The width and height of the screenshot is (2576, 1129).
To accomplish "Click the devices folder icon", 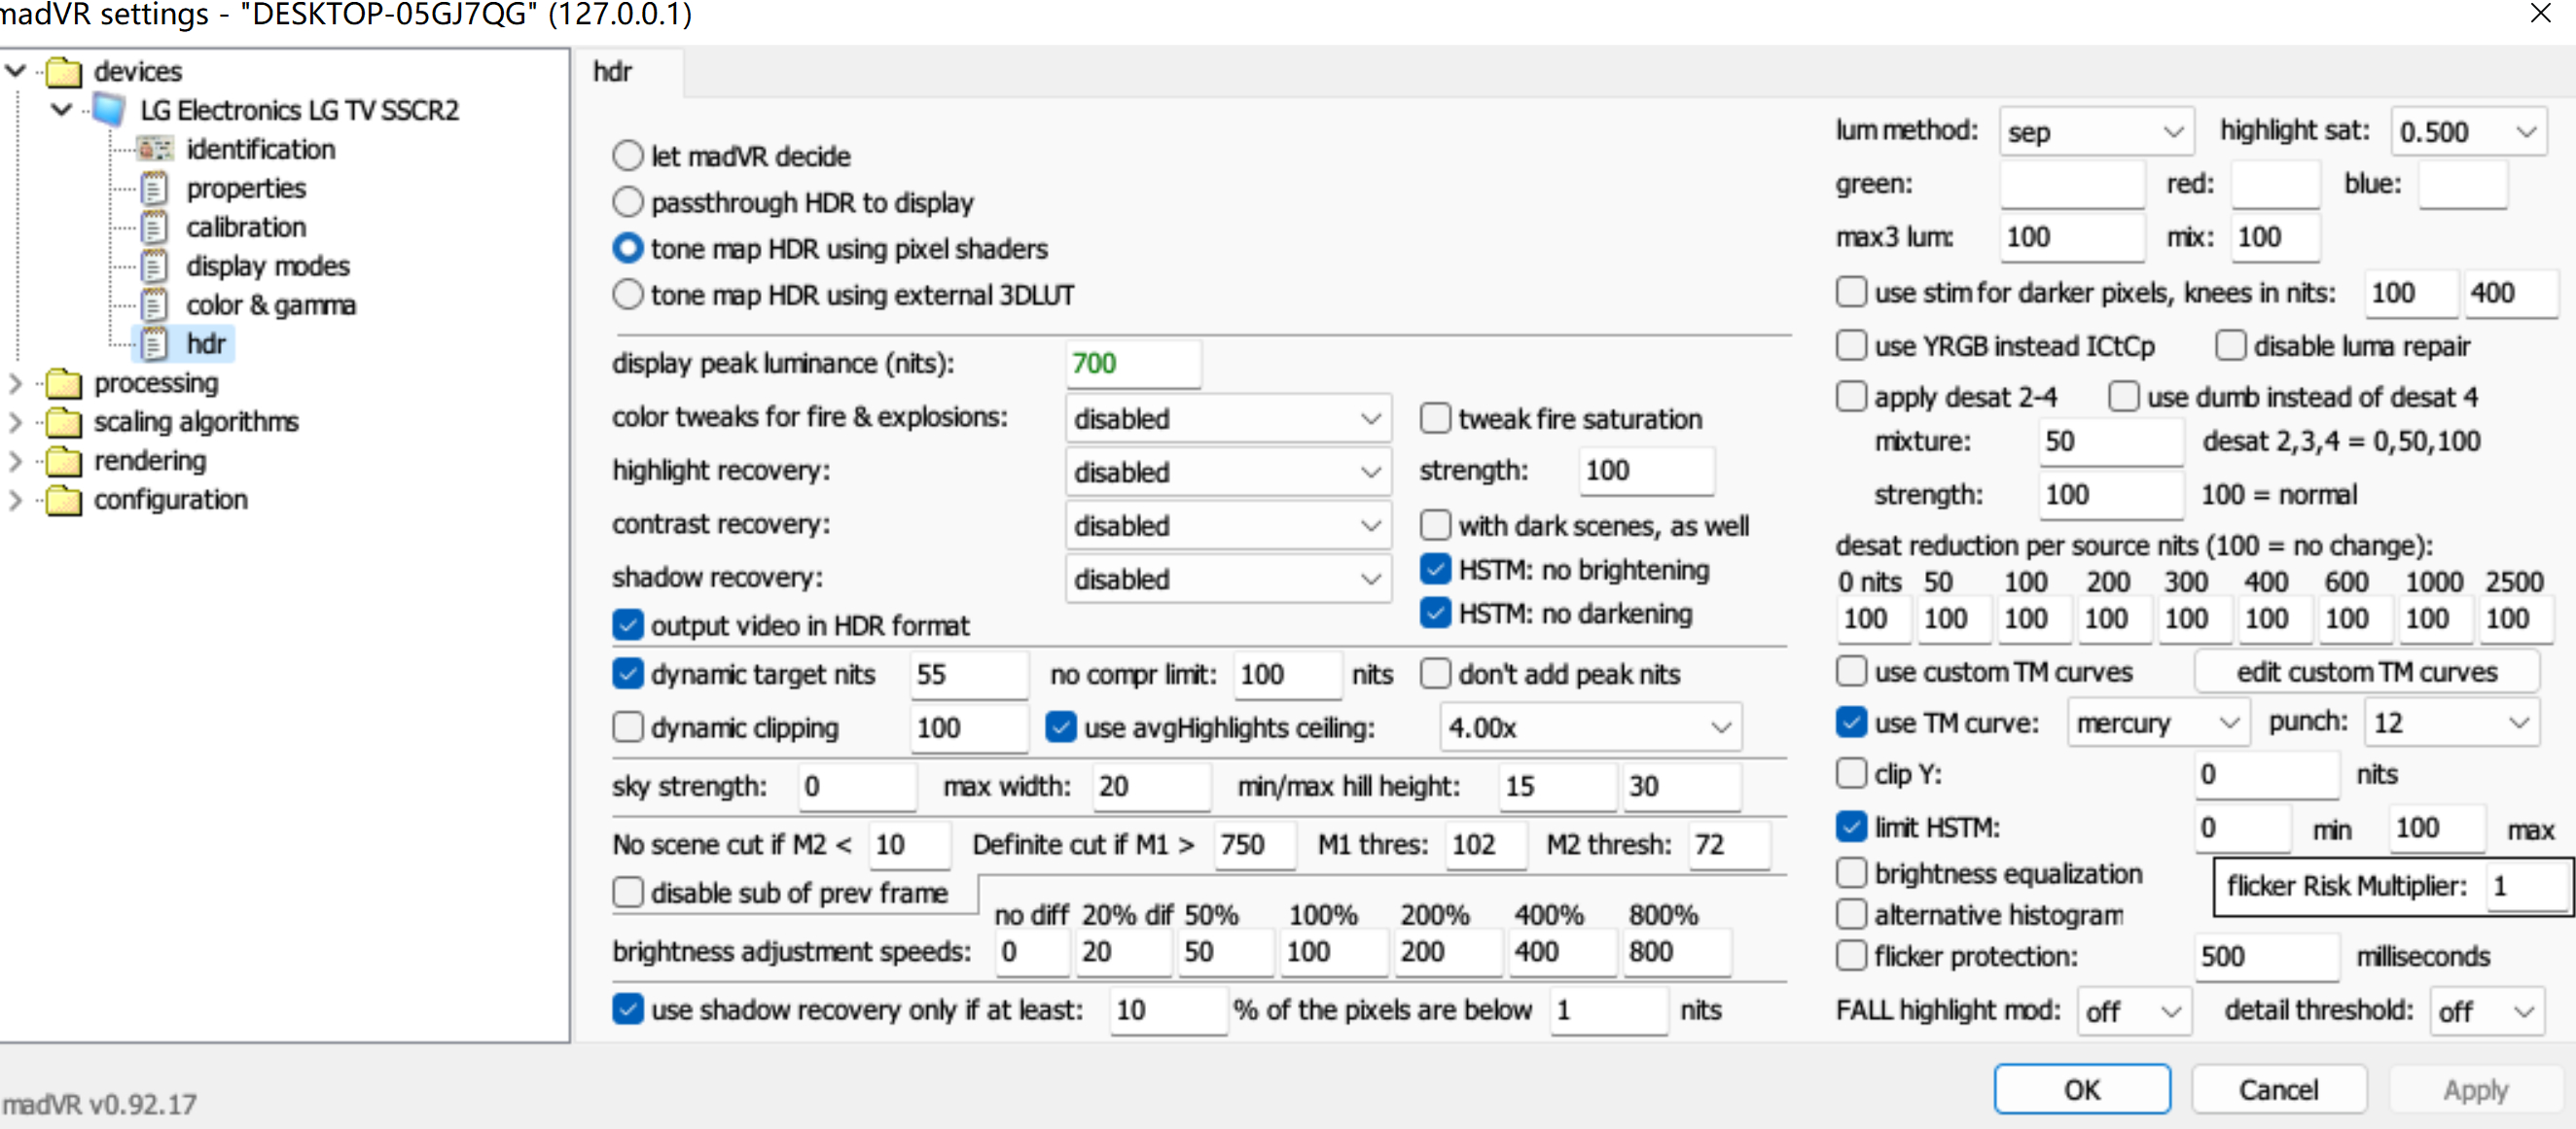I will pos(64,72).
